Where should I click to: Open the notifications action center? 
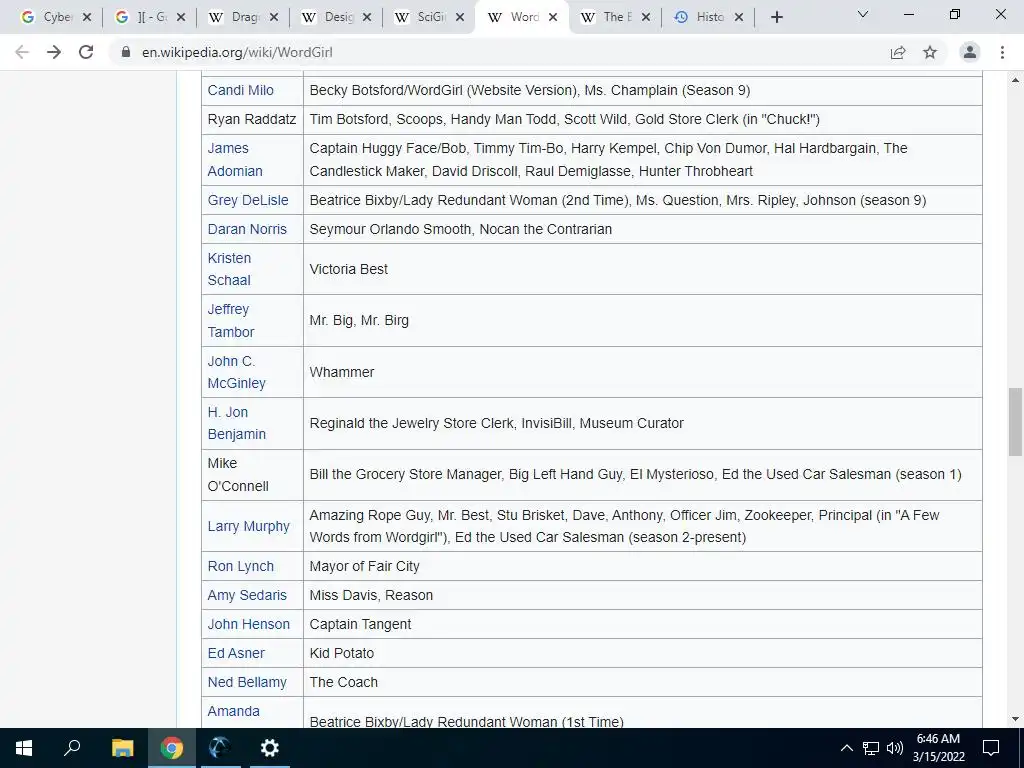coord(991,748)
